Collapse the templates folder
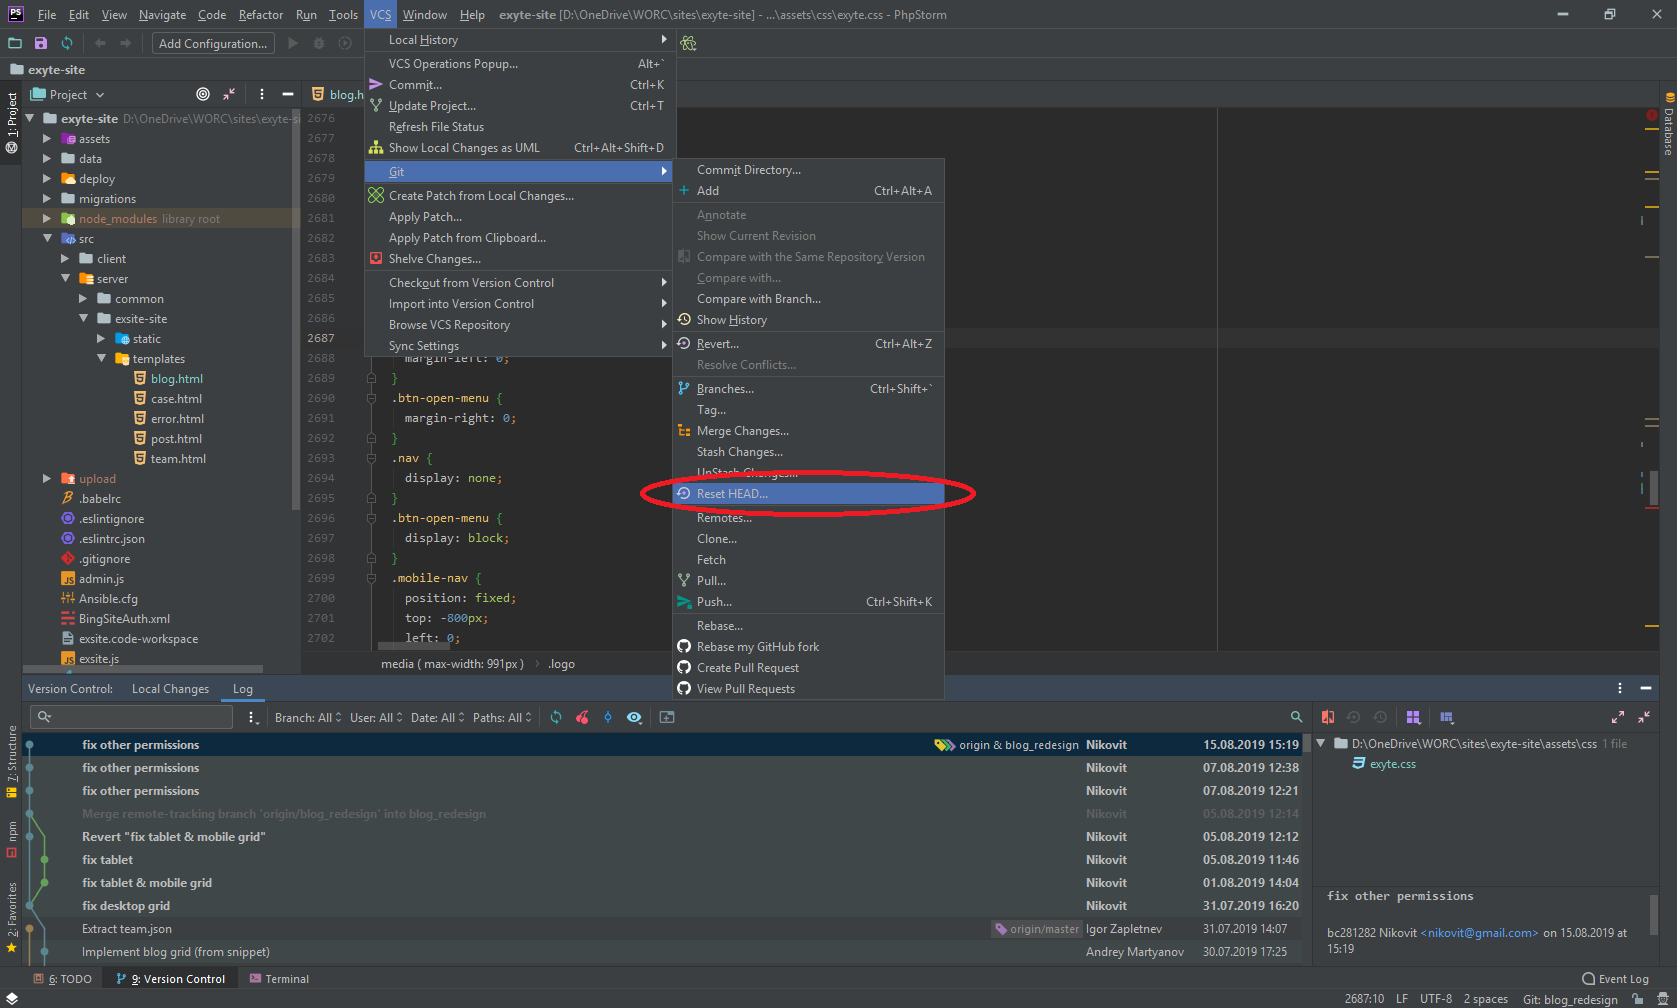Screen dimensions: 1677x1008 click(x=101, y=359)
